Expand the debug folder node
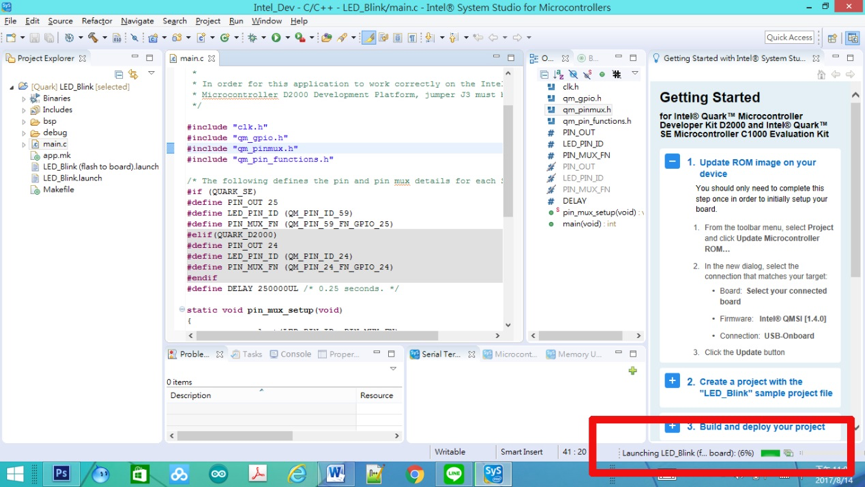The height and width of the screenshot is (487, 865). click(x=24, y=133)
